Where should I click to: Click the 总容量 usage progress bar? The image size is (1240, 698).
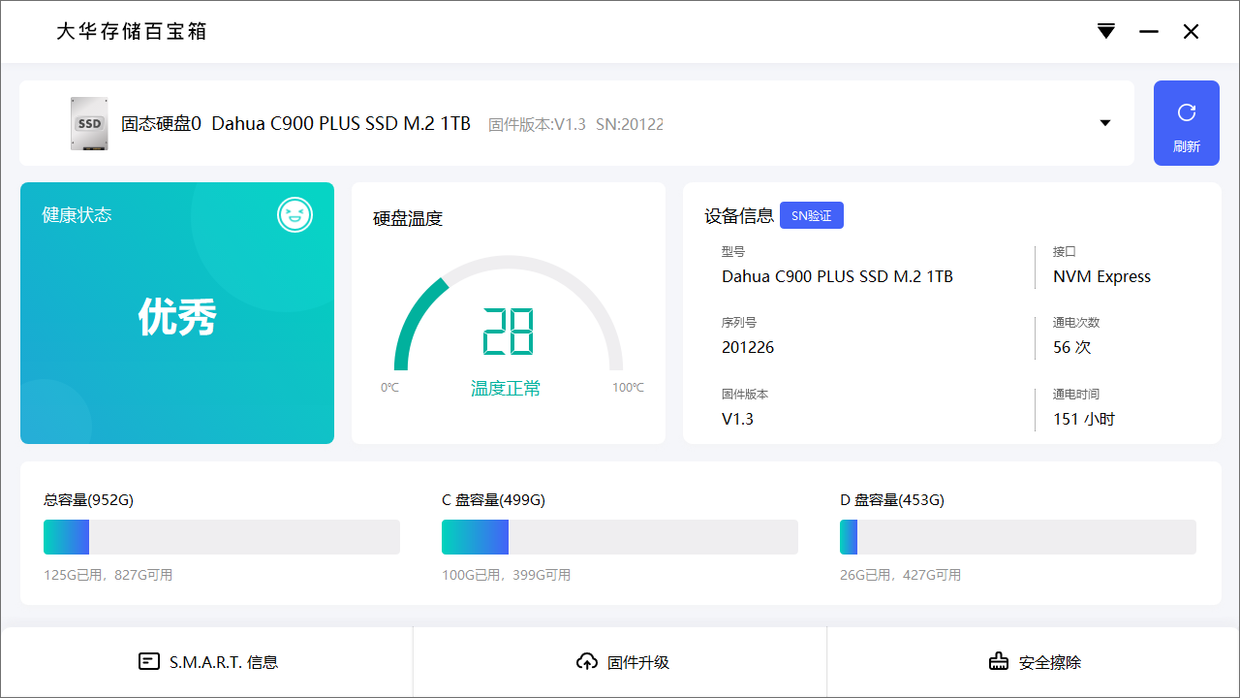[x=221, y=537]
